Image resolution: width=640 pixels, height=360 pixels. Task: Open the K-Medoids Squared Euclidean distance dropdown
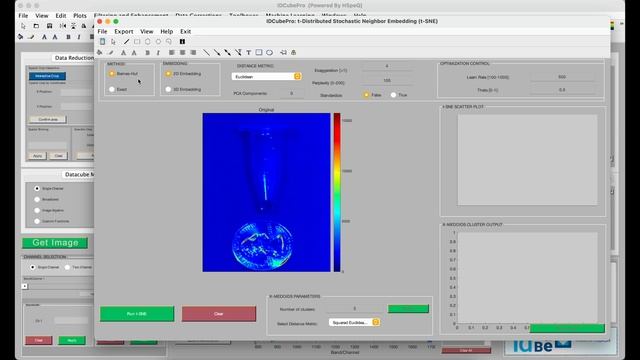click(354, 322)
